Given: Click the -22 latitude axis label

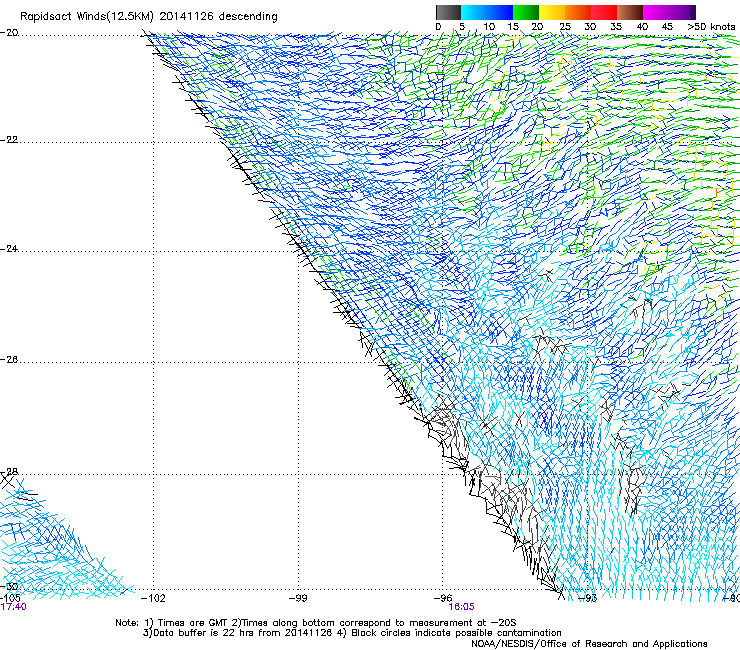Looking at the screenshot, I should click(9, 140).
